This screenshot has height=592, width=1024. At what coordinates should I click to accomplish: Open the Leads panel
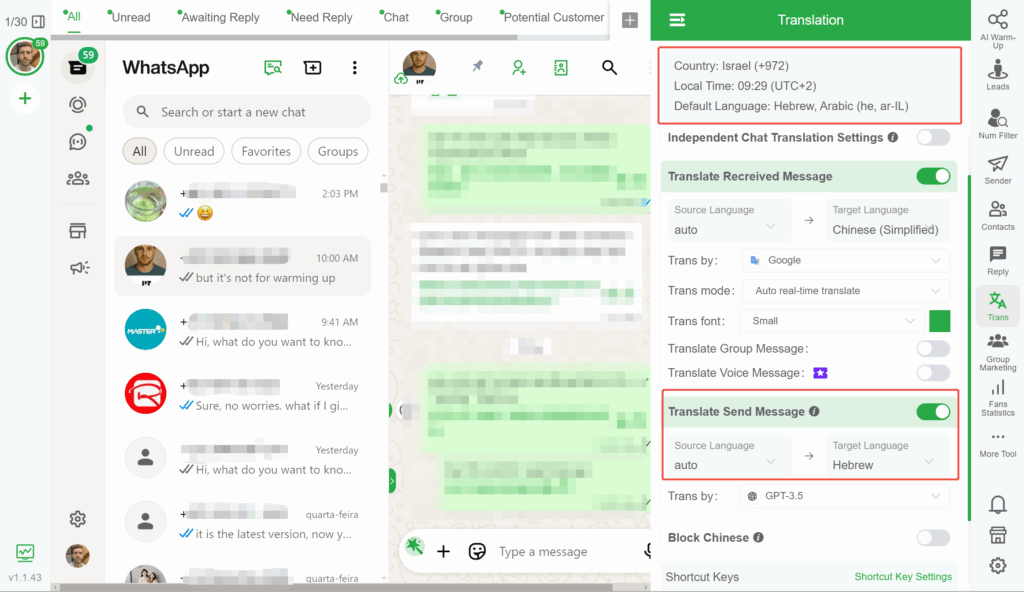pos(997,71)
